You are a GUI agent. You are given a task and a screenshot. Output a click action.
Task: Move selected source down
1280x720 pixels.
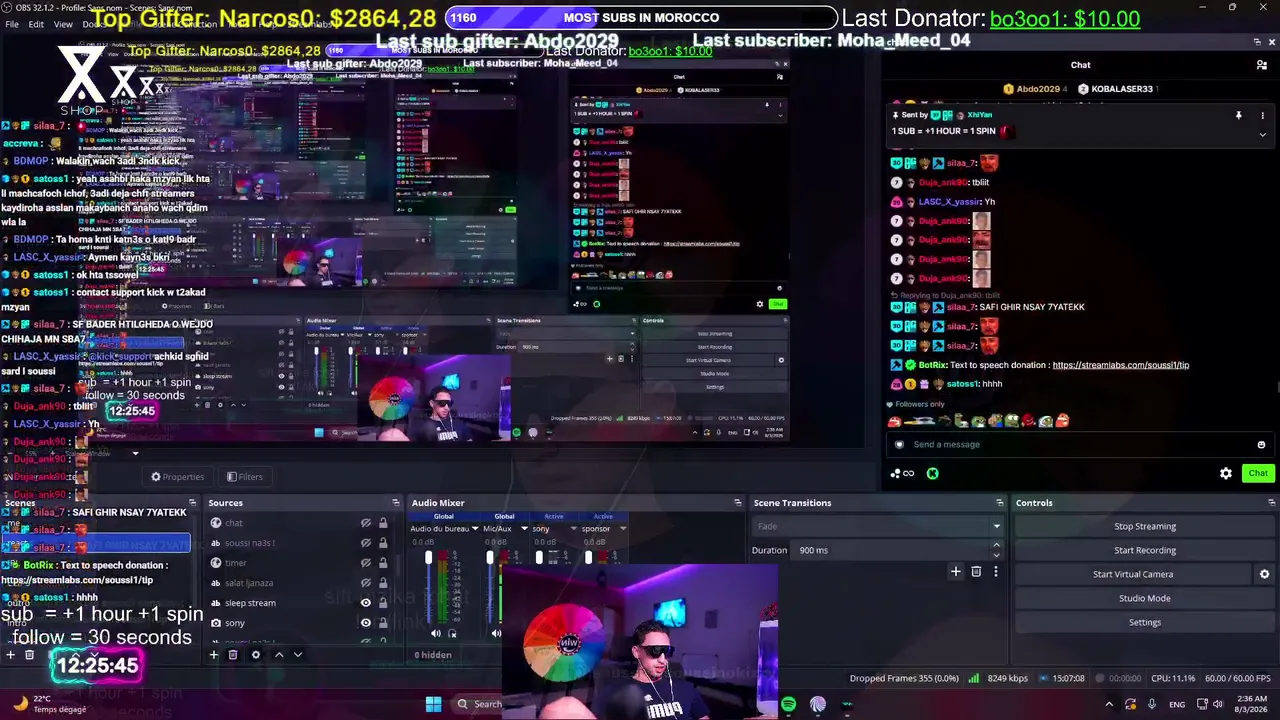click(x=297, y=655)
